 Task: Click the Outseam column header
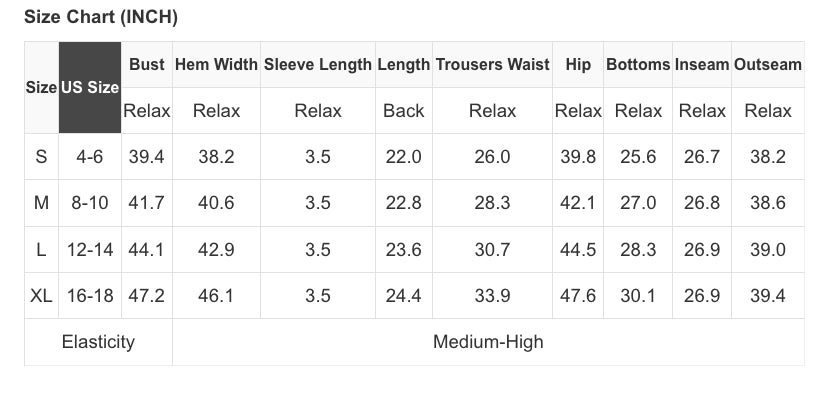[x=768, y=64]
